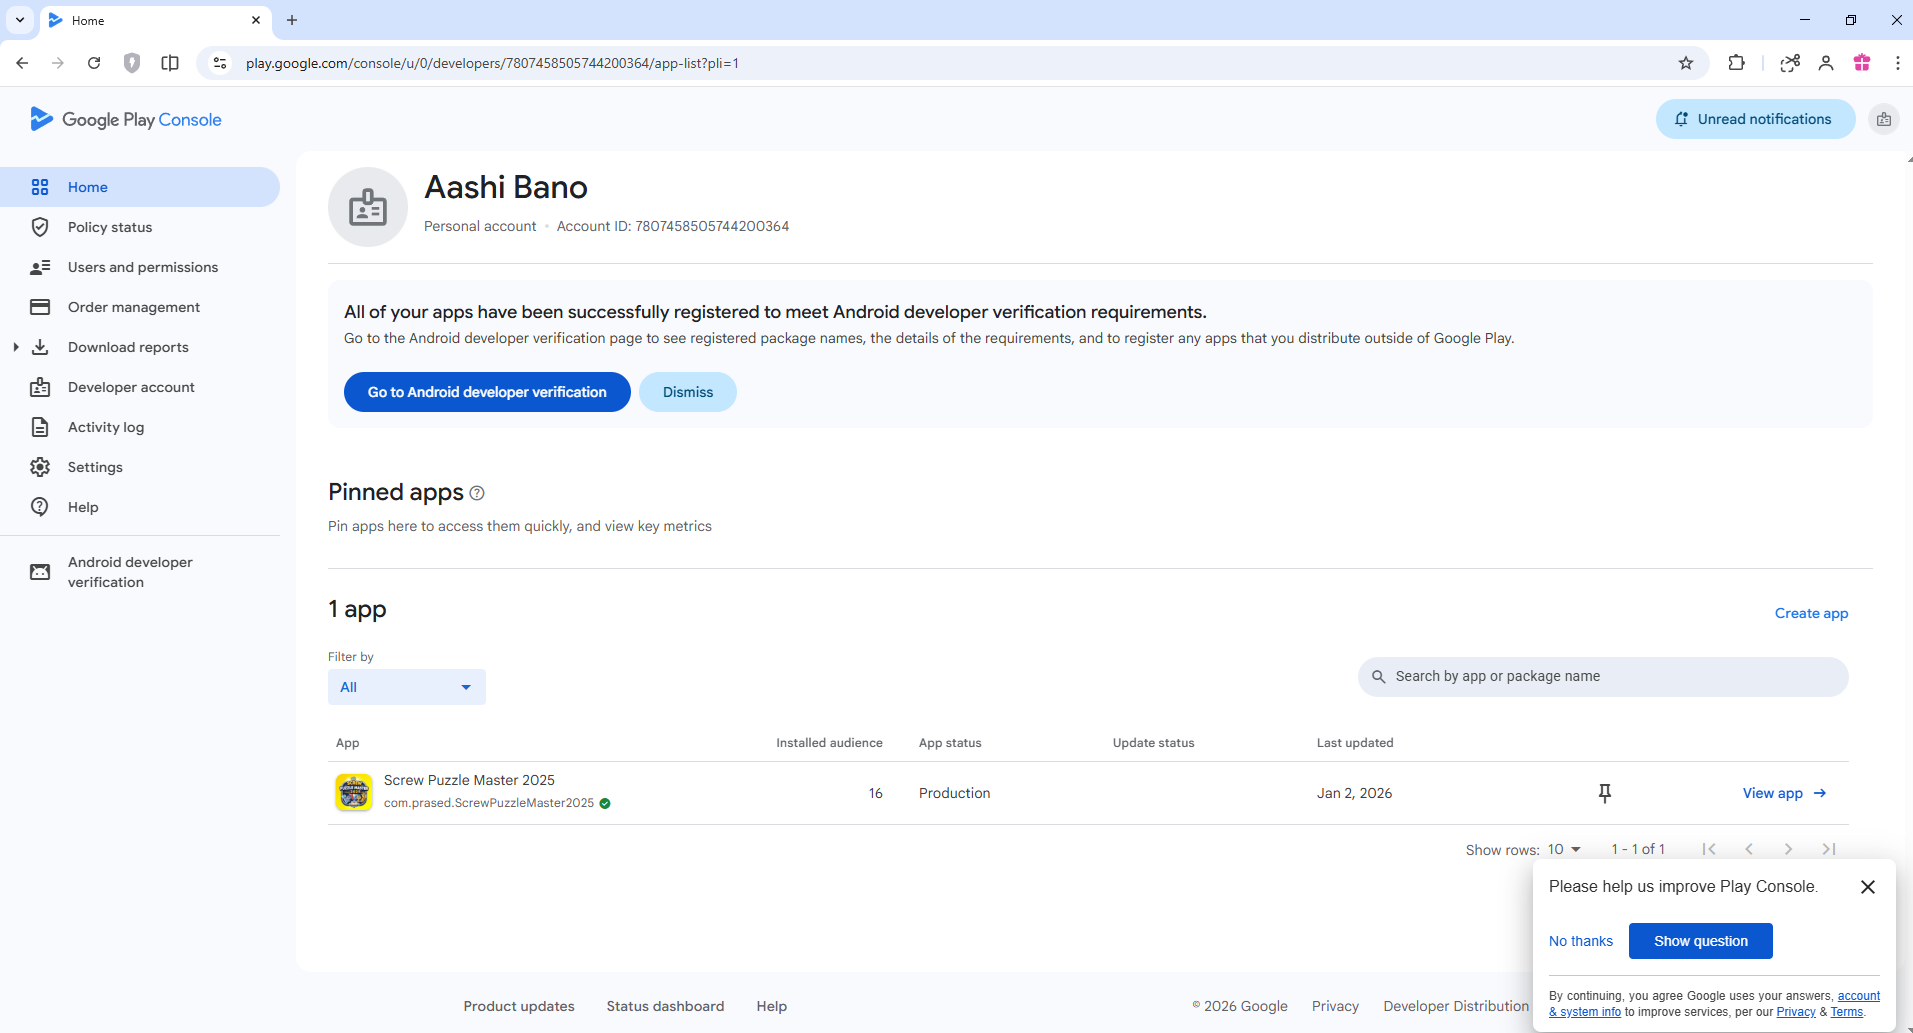Image resolution: width=1913 pixels, height=1033 pixels.
Task: Open the browser profile icon
Action: [1826, 63]
